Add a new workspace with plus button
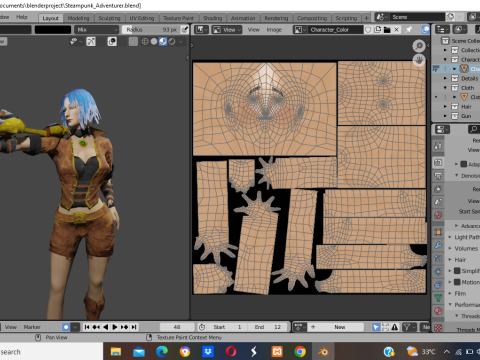This screenshot has height=360, width=480. [366, 18]
